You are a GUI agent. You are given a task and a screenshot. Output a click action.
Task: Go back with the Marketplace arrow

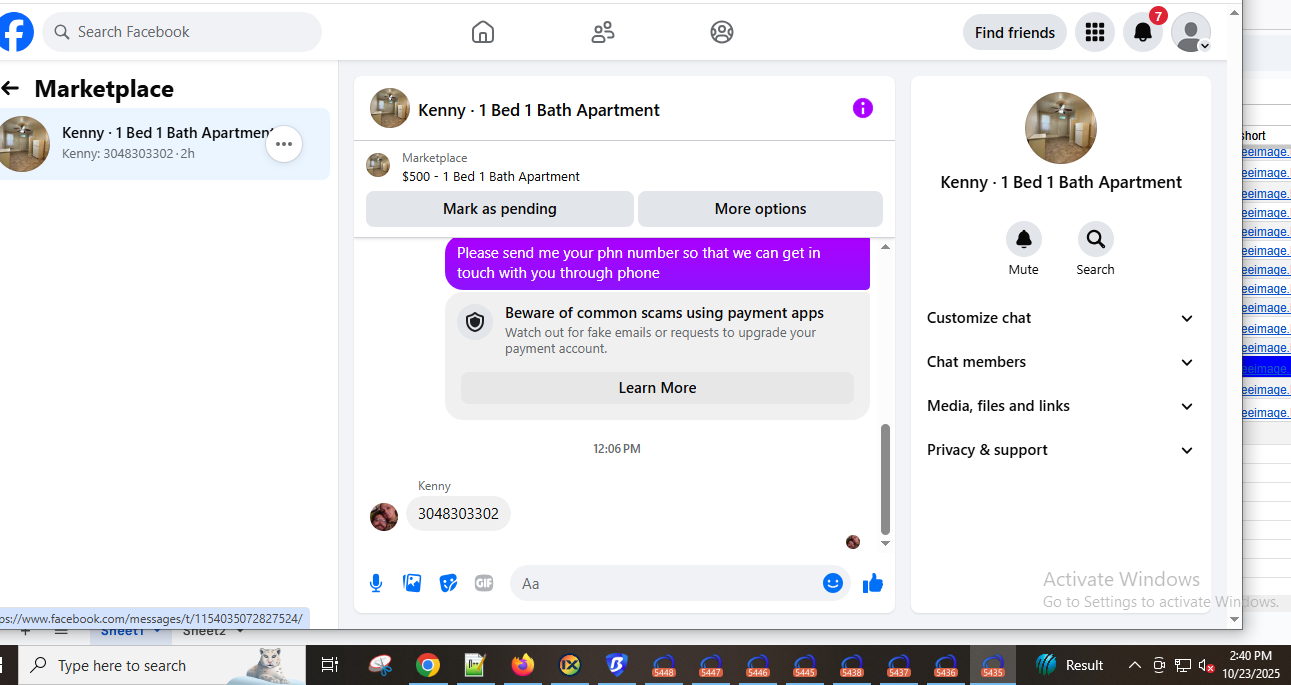tap(11, 89)
